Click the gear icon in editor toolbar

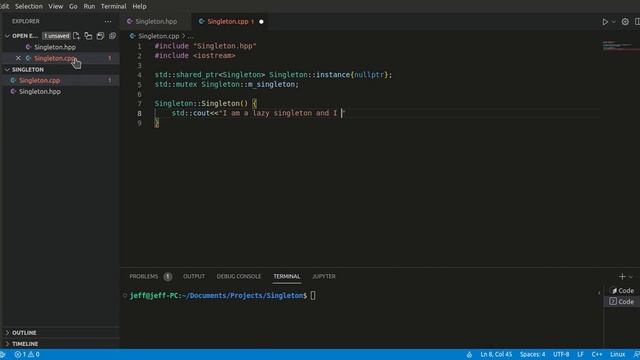pos(625,22)
